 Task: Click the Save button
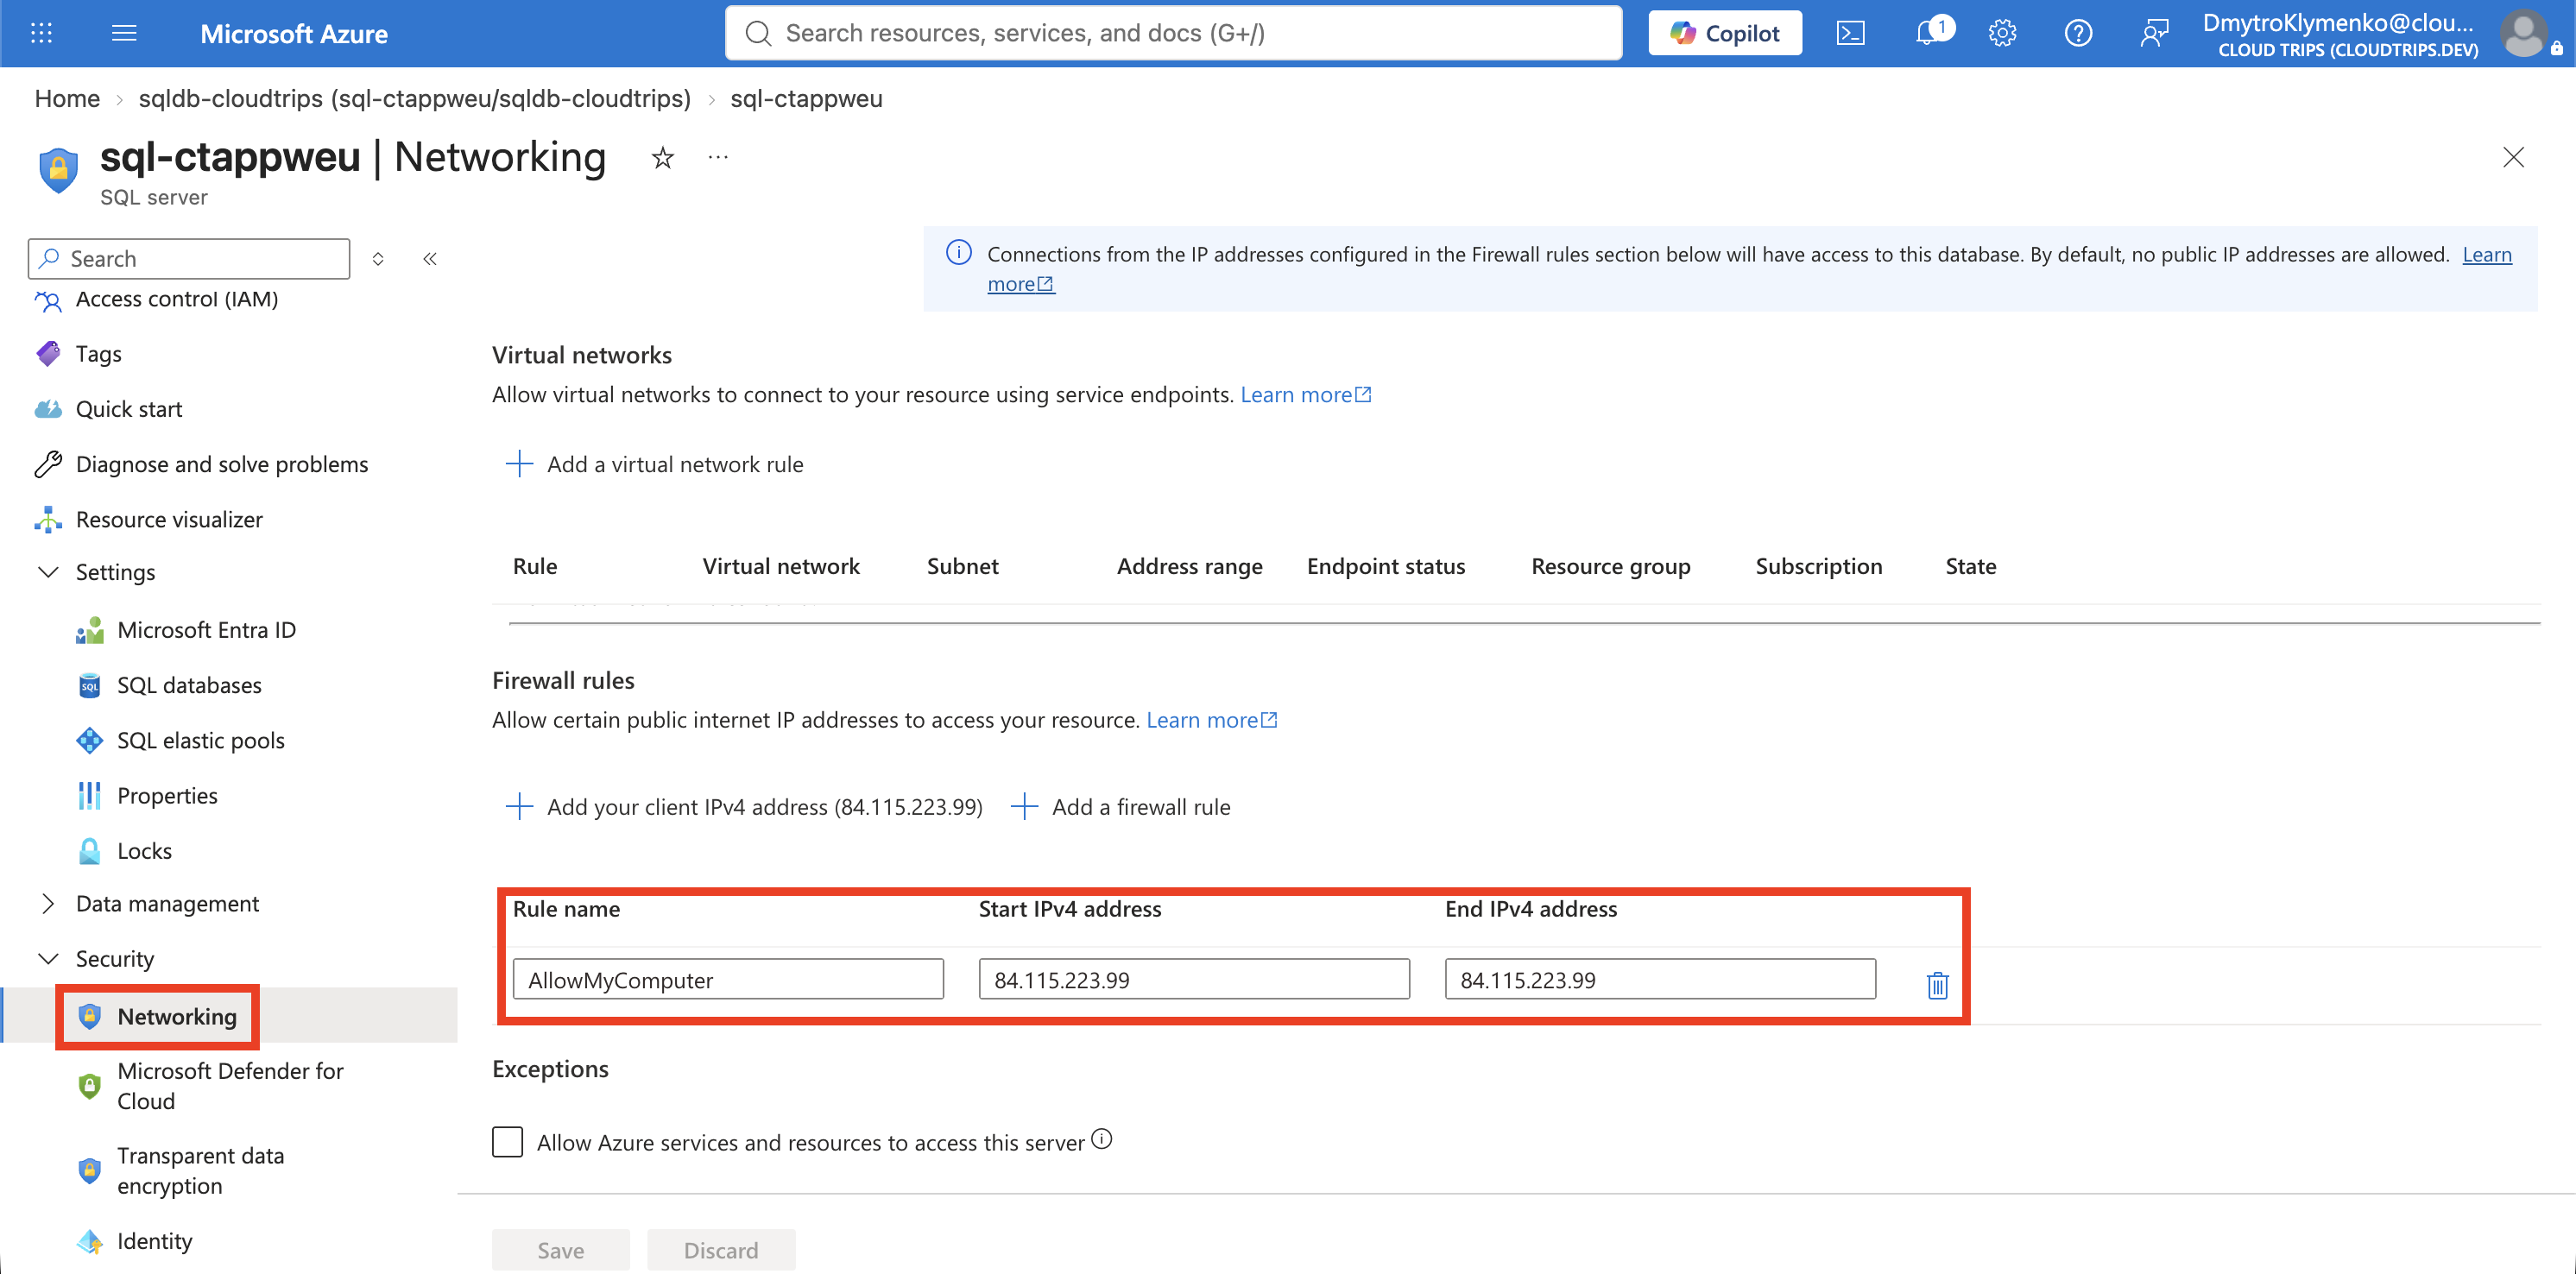point(560,1249)
